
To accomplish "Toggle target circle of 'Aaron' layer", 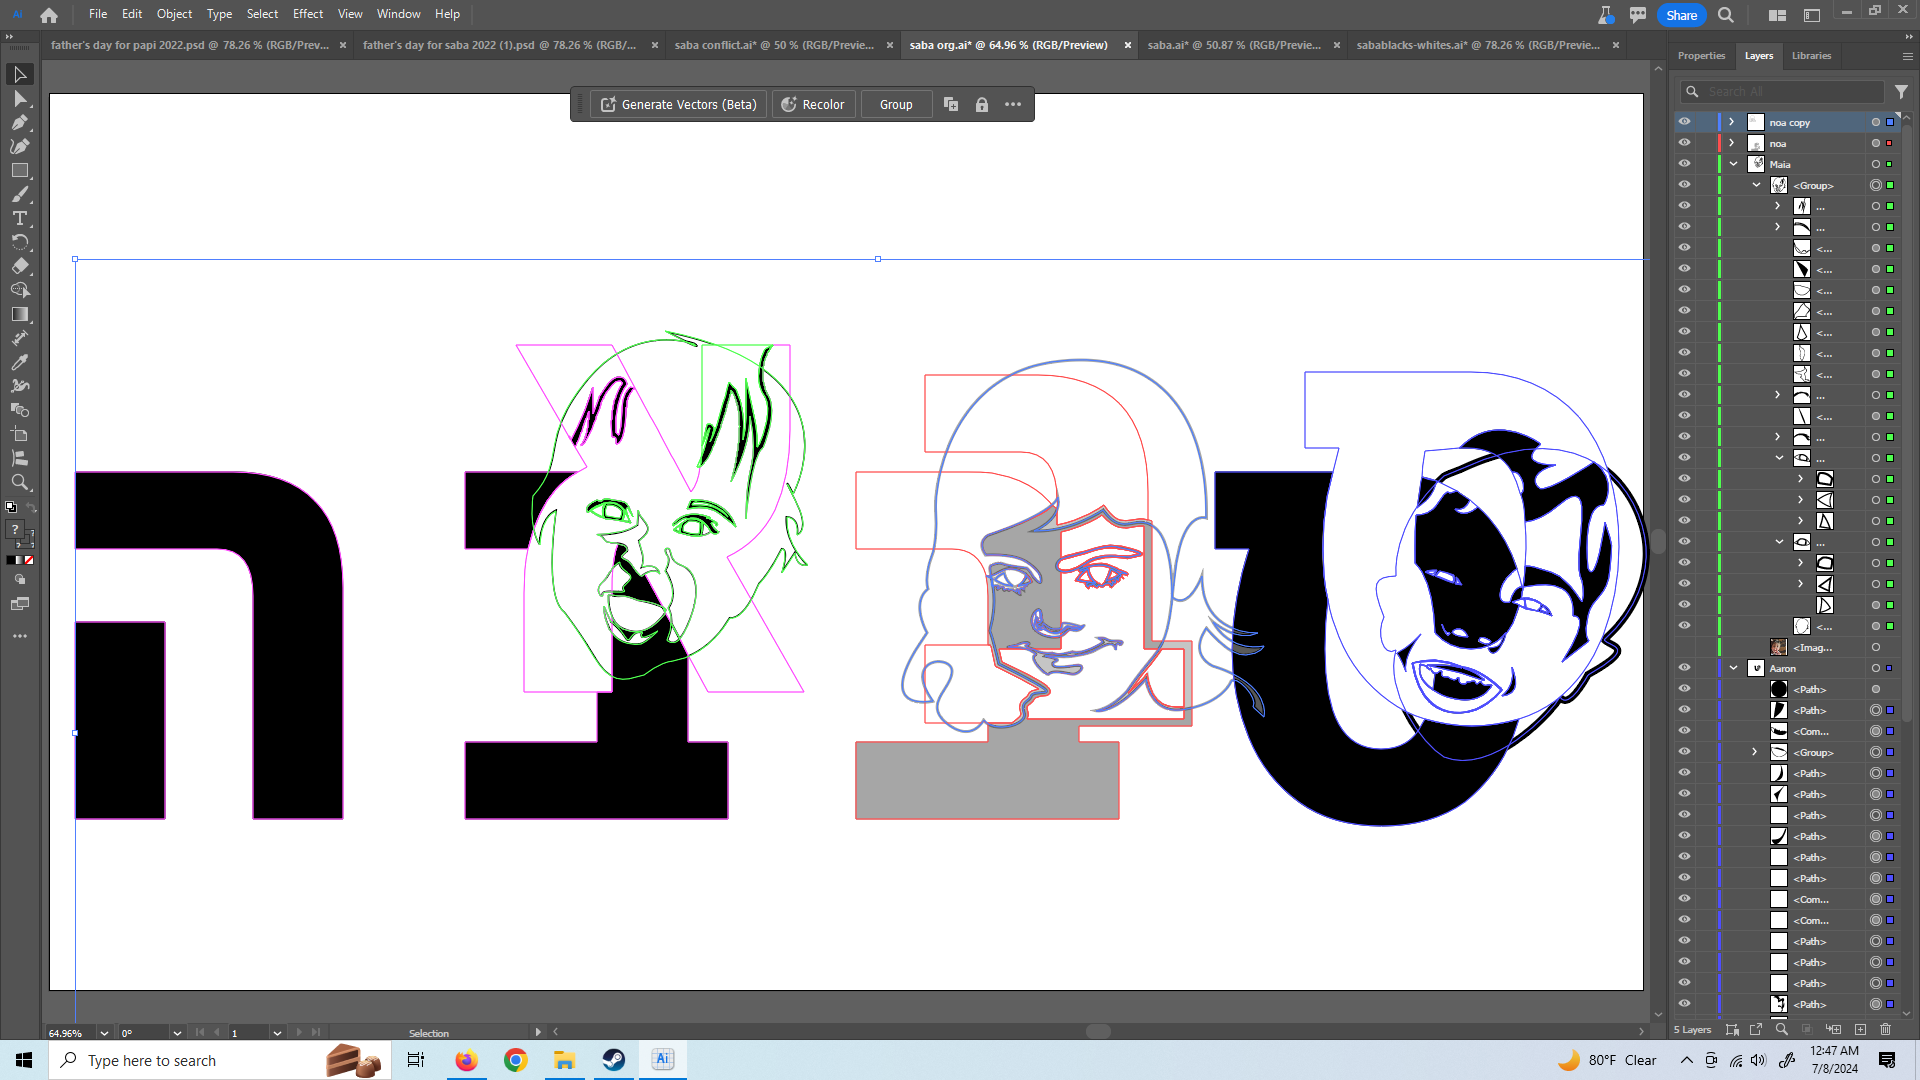I will pos(1876,668).
